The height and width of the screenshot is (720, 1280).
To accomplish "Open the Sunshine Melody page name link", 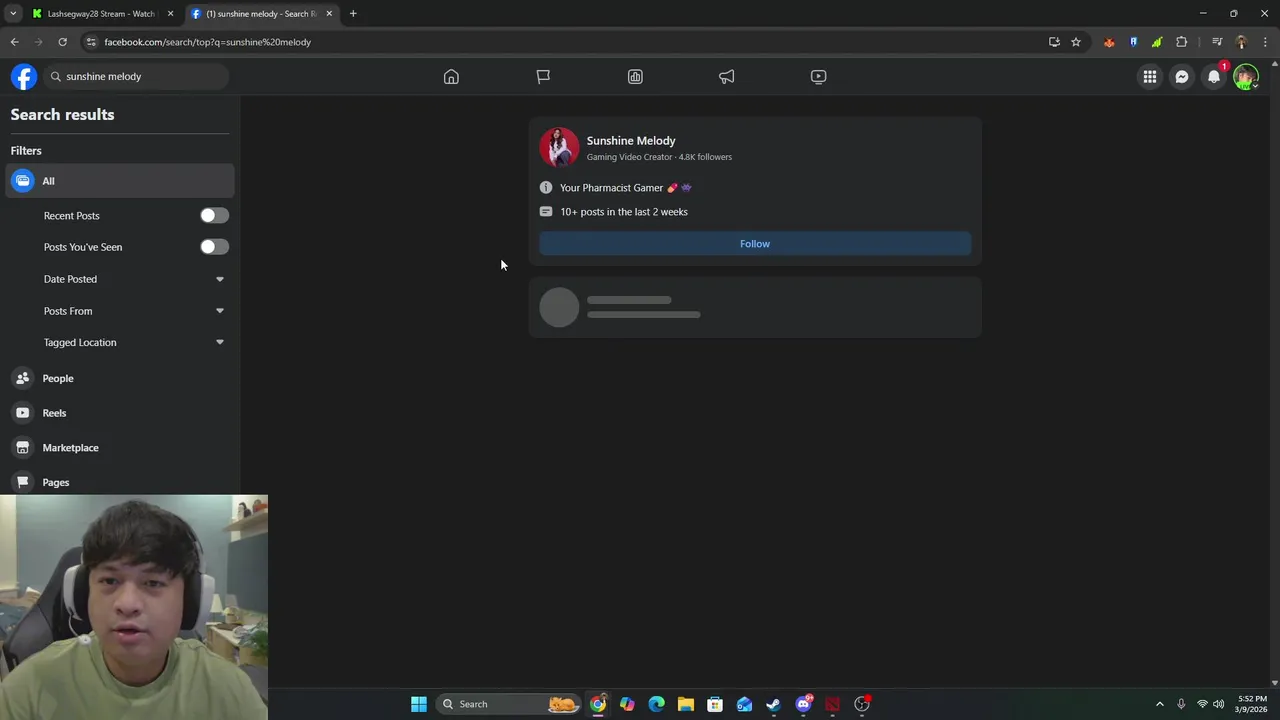I will pos(631,141).
